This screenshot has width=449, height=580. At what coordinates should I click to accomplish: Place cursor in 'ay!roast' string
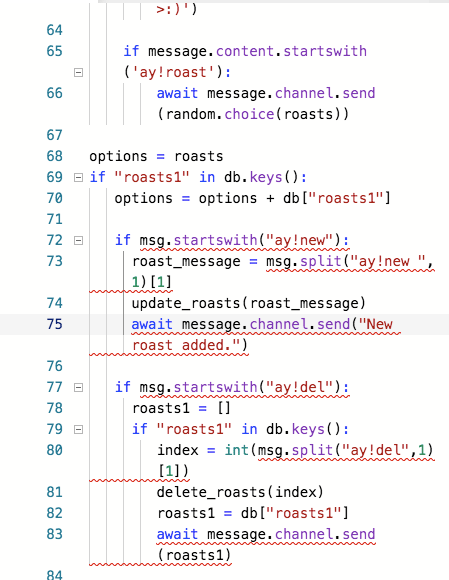pyautogui.click(x=173, y=72)
